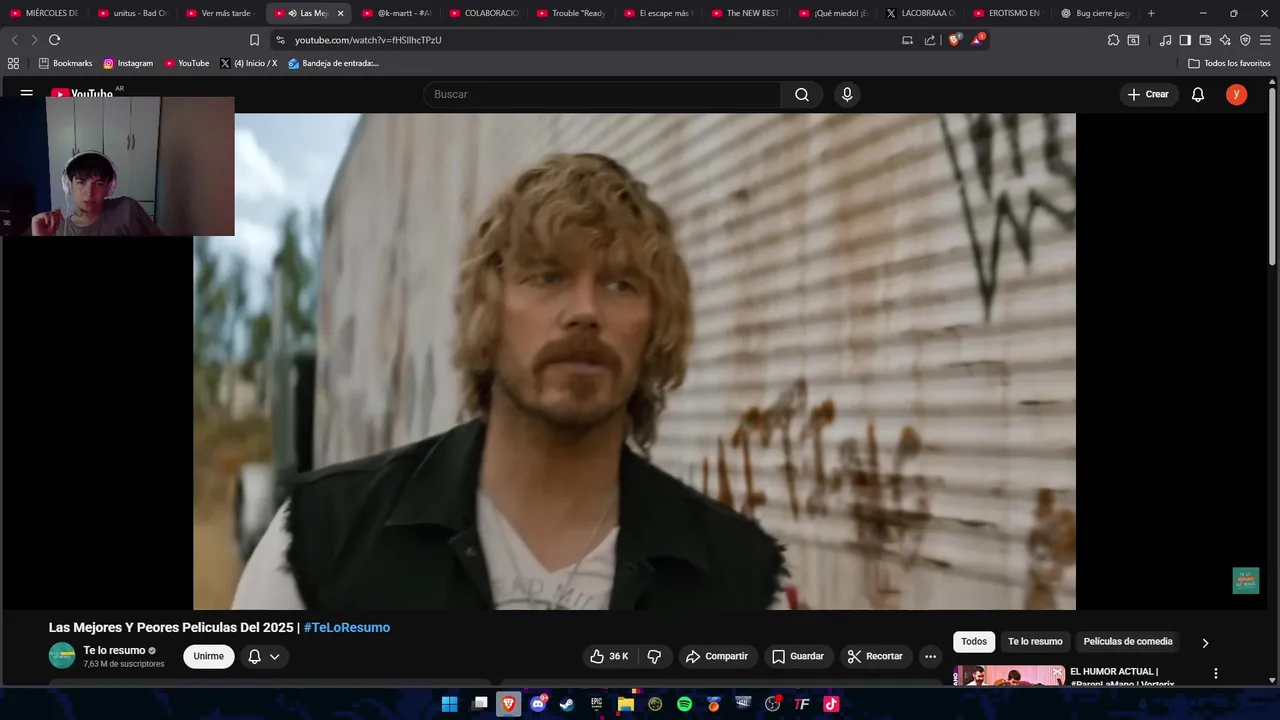Click the Recortar clip button
Screen dimensions: 1280x720
[x=875, y=656]
